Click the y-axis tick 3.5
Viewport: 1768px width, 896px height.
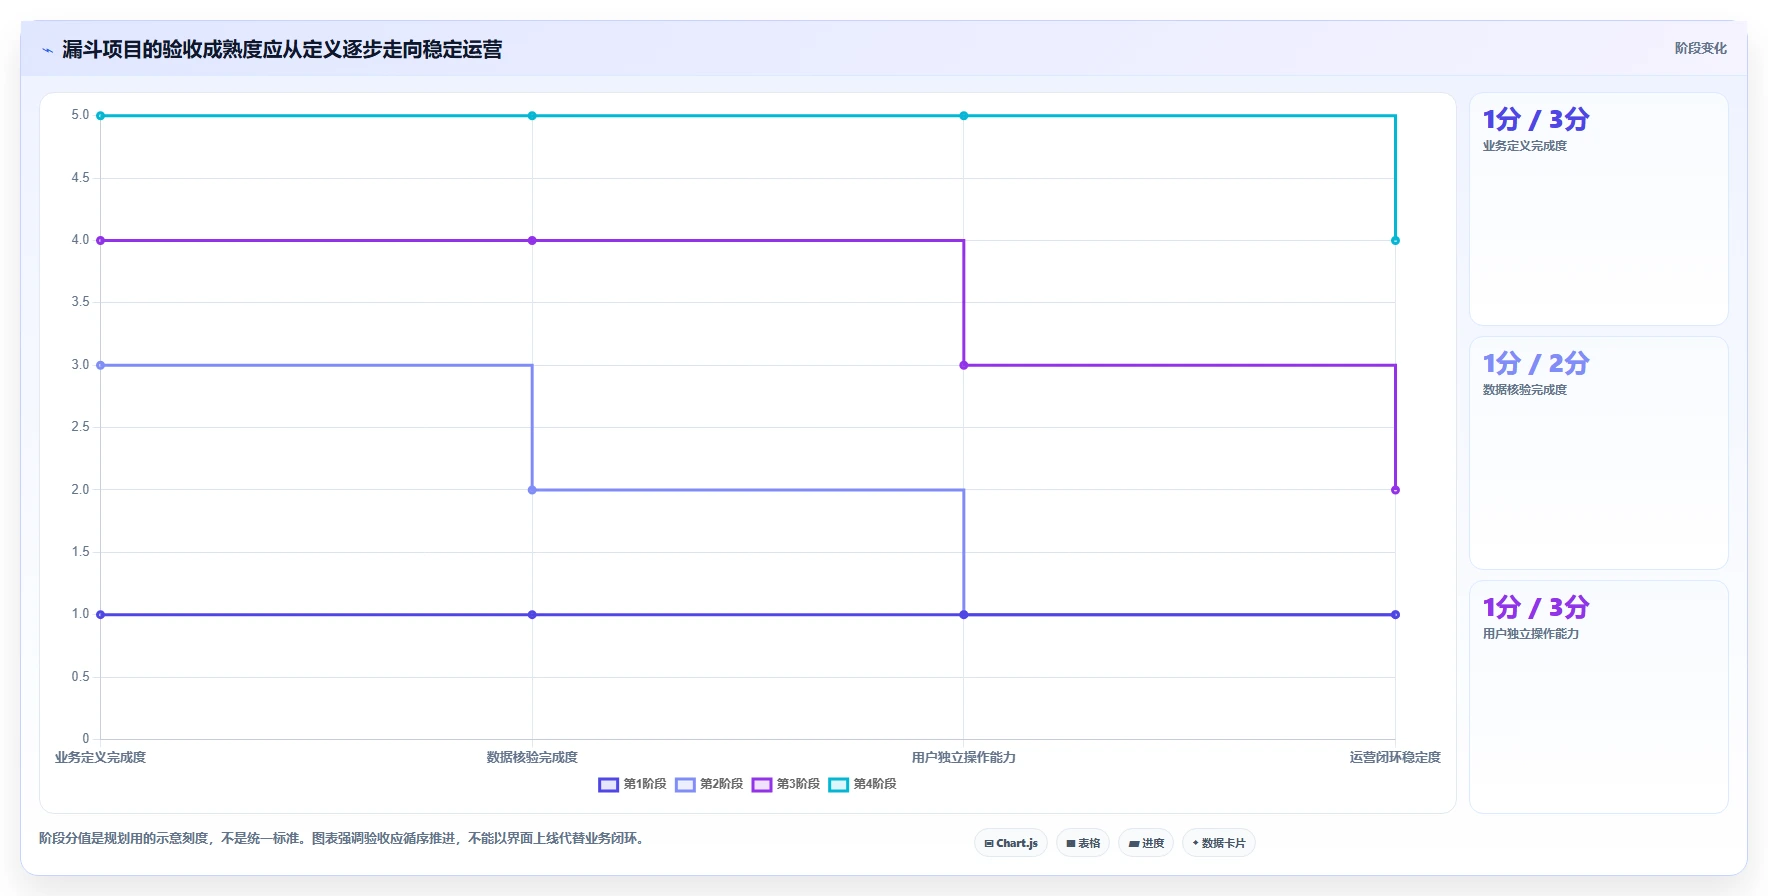point(80,302)
